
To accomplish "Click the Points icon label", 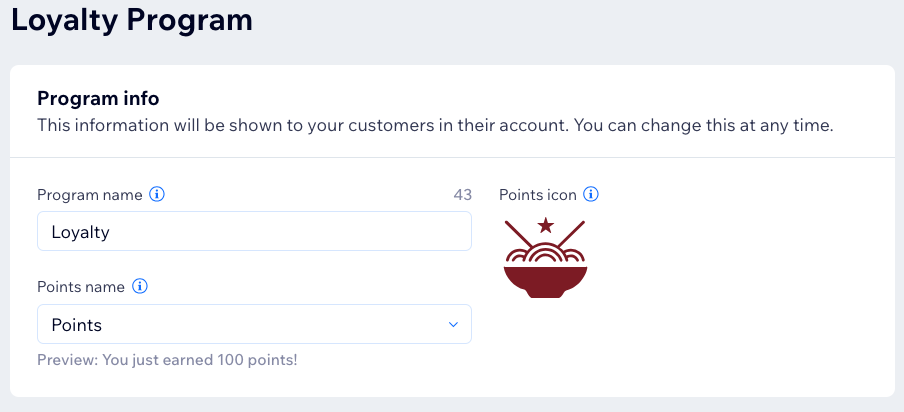I will pos(538,195).
